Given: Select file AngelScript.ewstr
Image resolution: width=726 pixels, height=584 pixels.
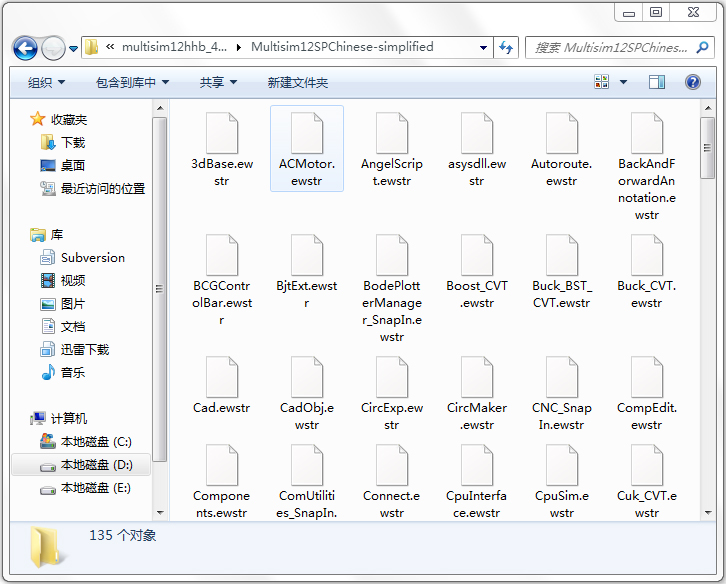Looking at the screenshot, I should point(392,148).
